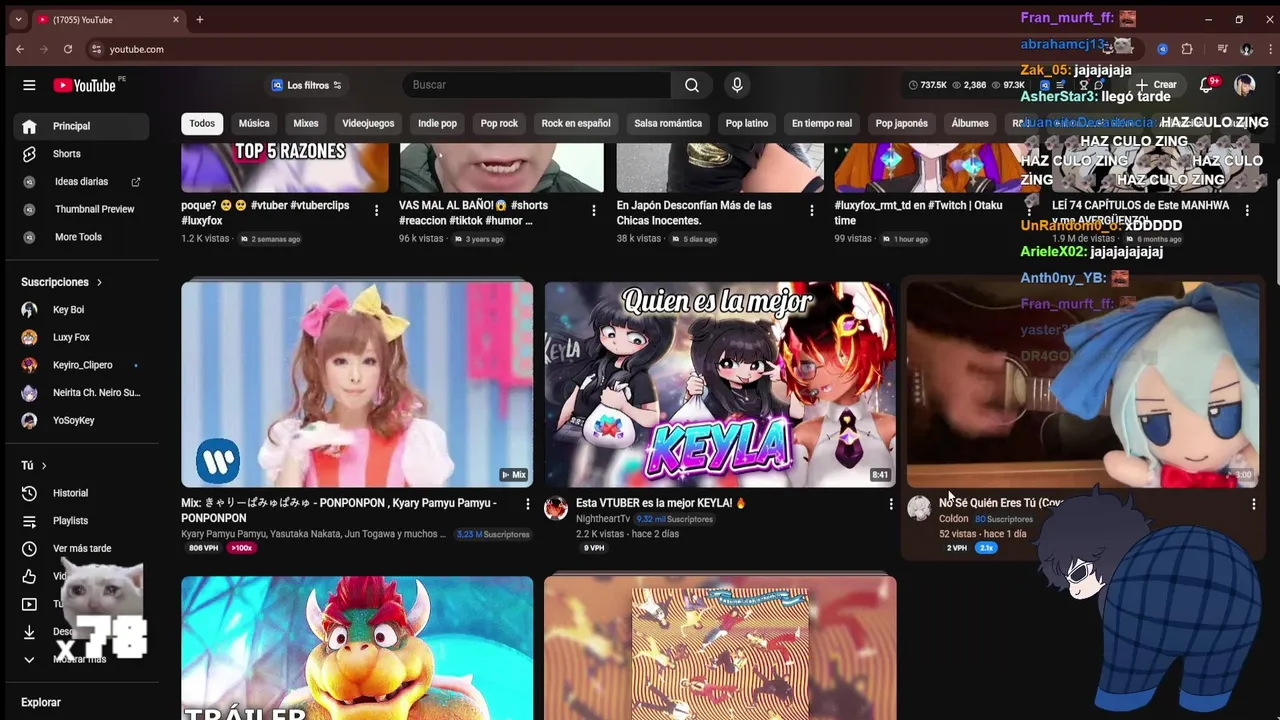Screen dimensions: 1280x720
Task: Expand Mostrar más in the sidebar
Action: (80, 659)
